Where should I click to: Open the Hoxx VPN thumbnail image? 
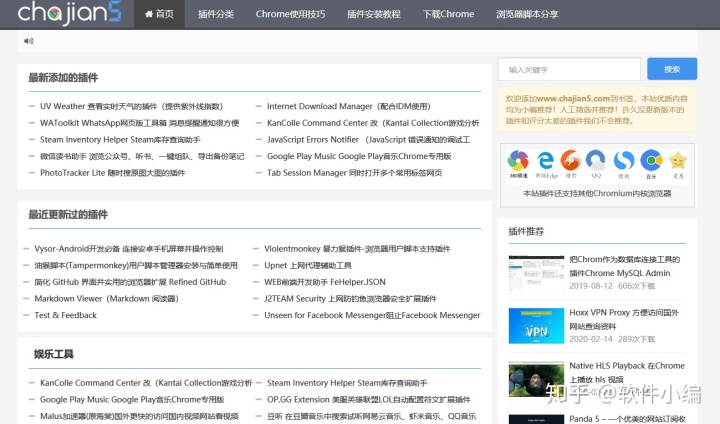tap(536, 326)
